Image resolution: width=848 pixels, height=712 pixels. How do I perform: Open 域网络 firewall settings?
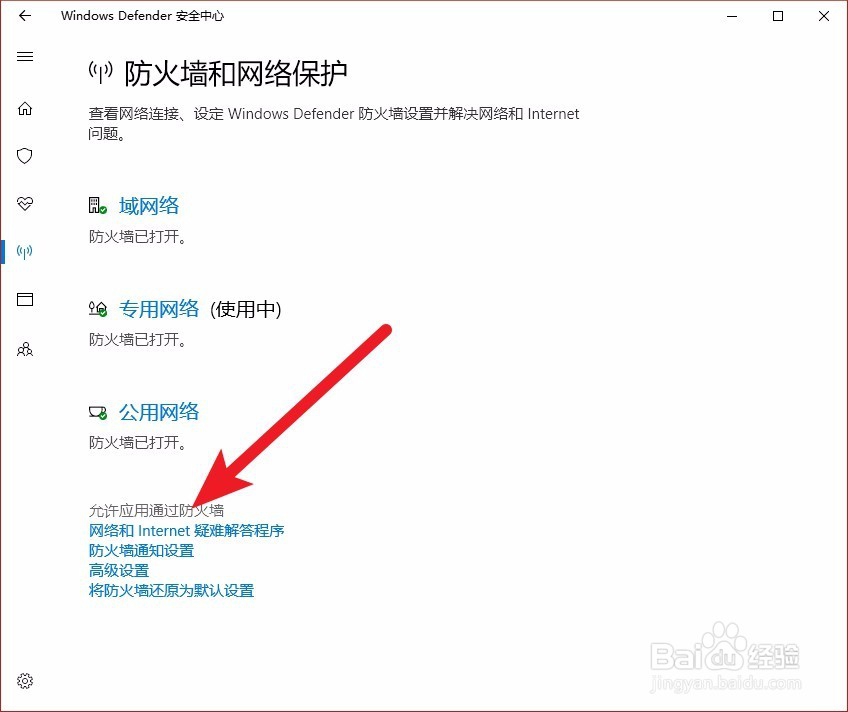[x=149, y=205]
